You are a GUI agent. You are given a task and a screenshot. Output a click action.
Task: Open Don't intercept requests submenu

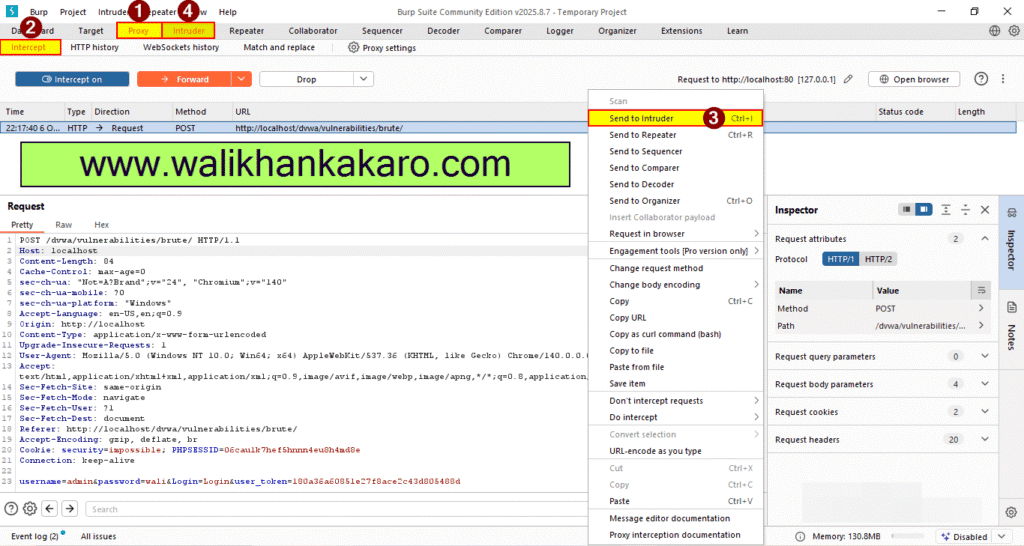click(675, 401)
